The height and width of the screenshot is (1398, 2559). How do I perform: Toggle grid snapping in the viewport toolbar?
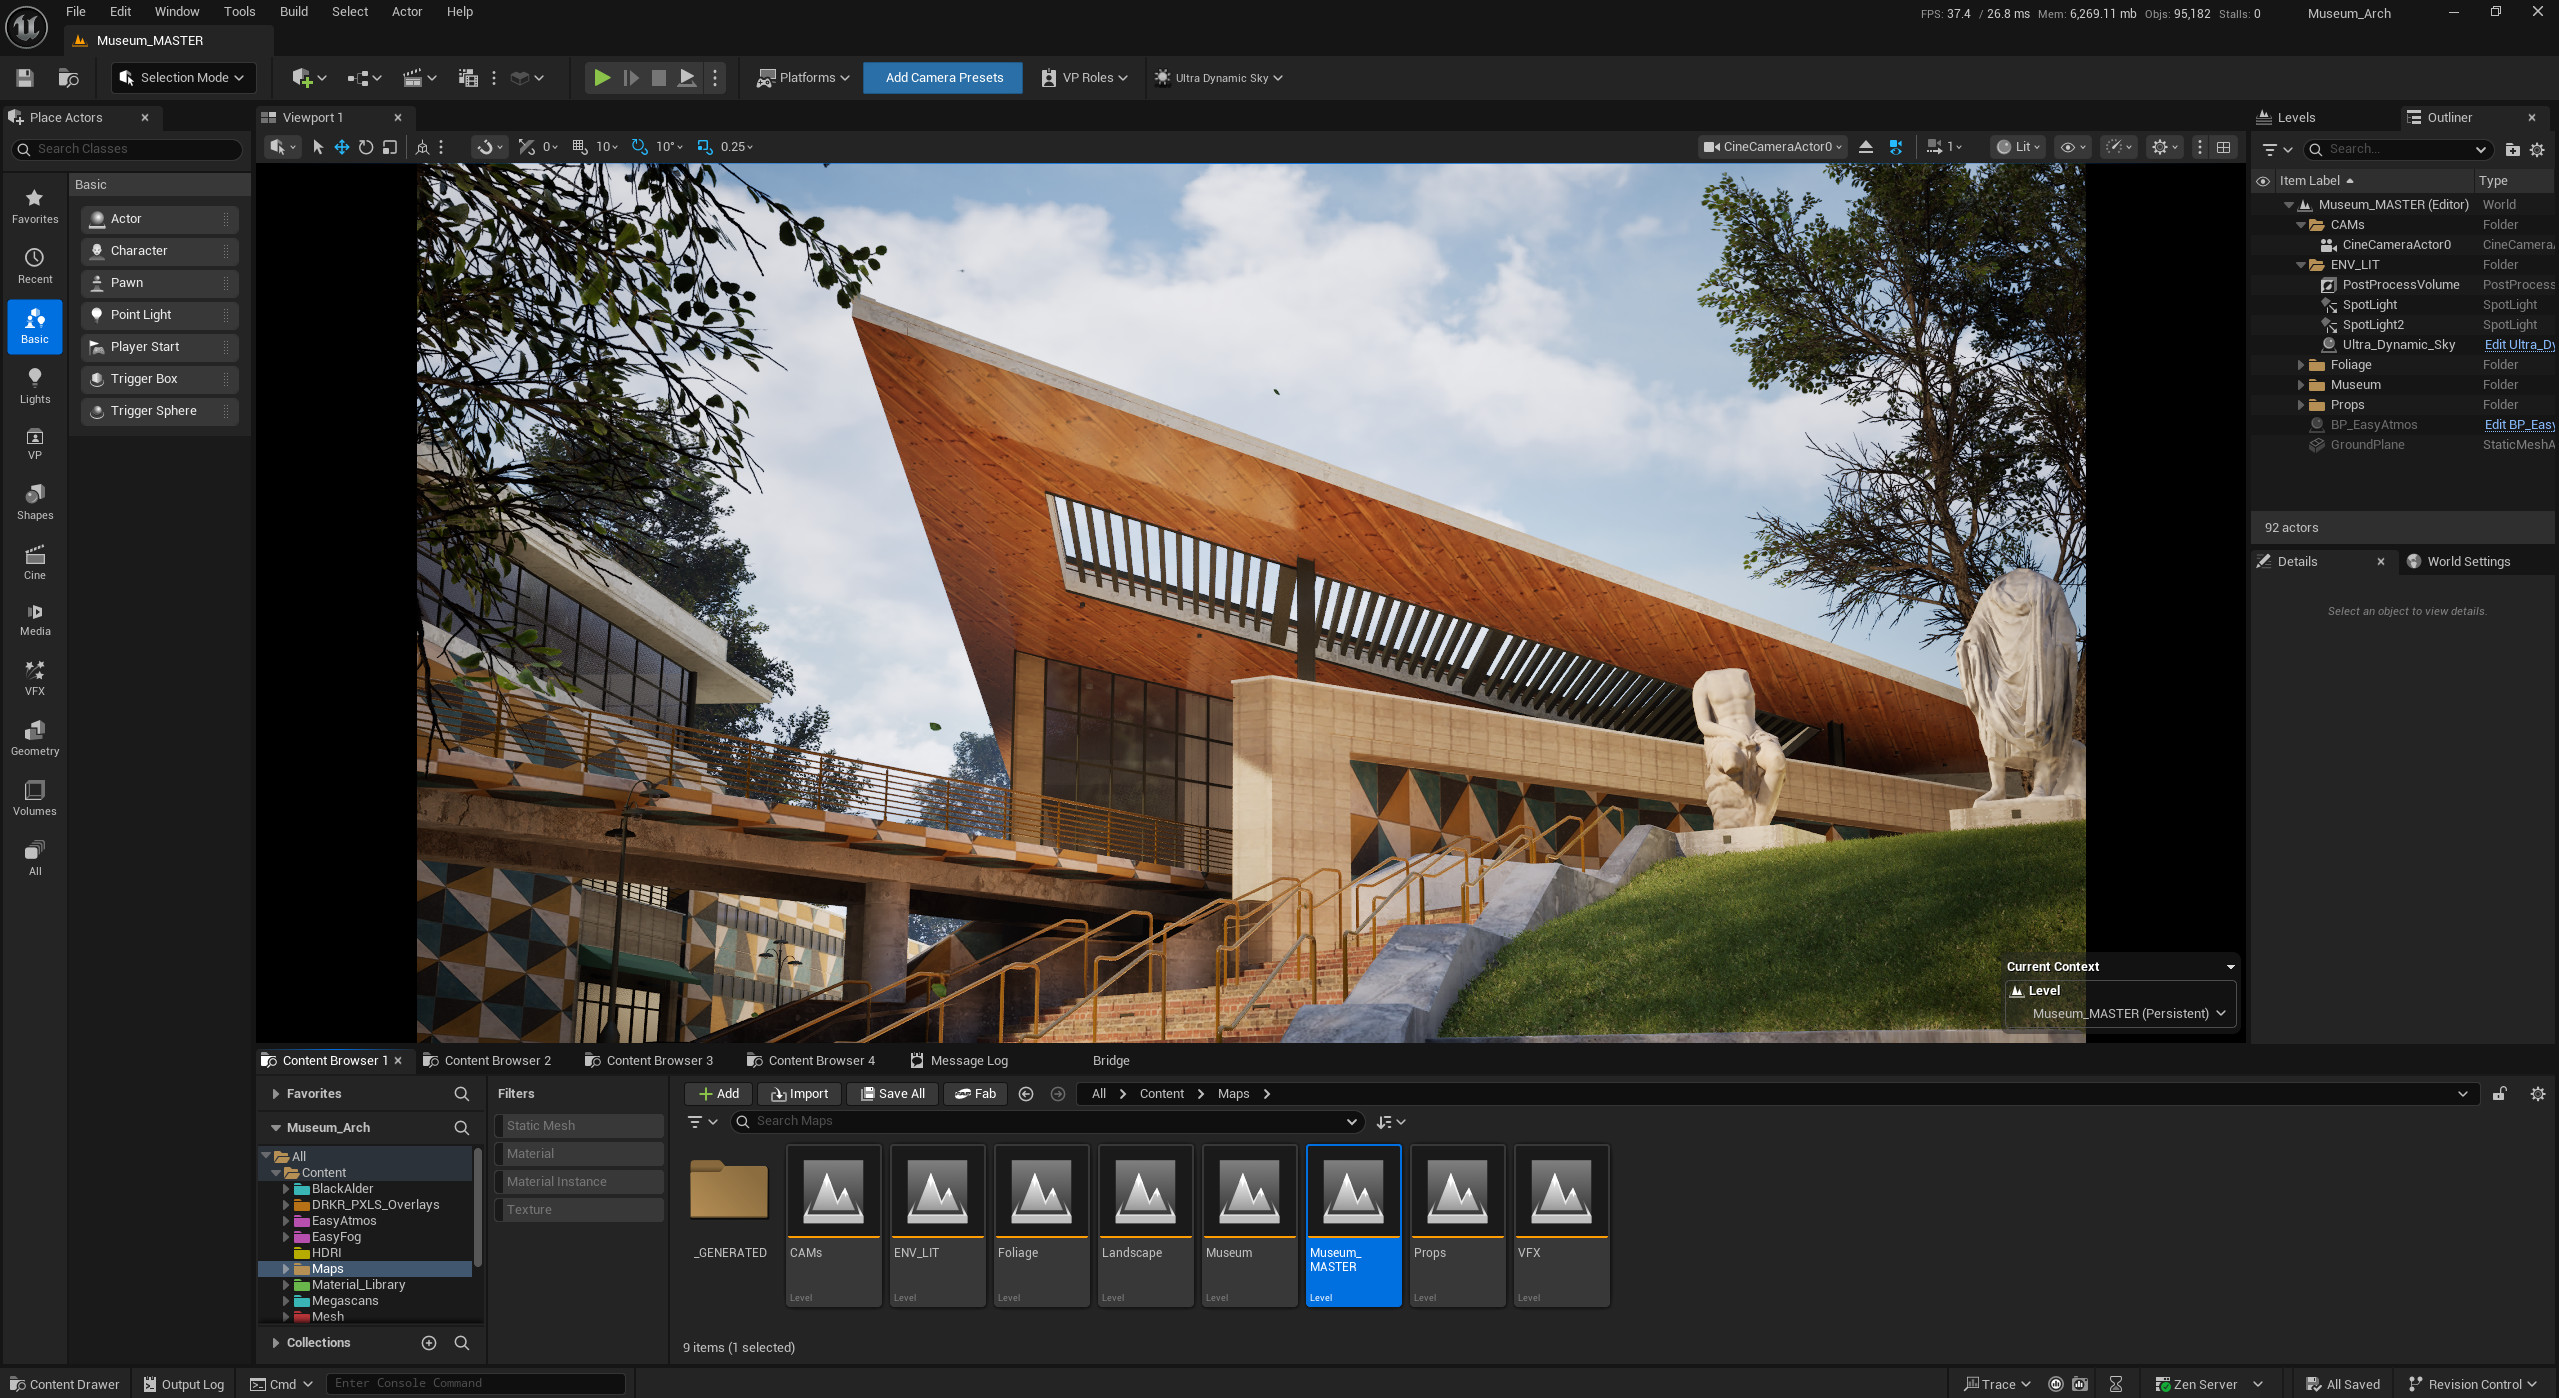[x=578, y=146]
